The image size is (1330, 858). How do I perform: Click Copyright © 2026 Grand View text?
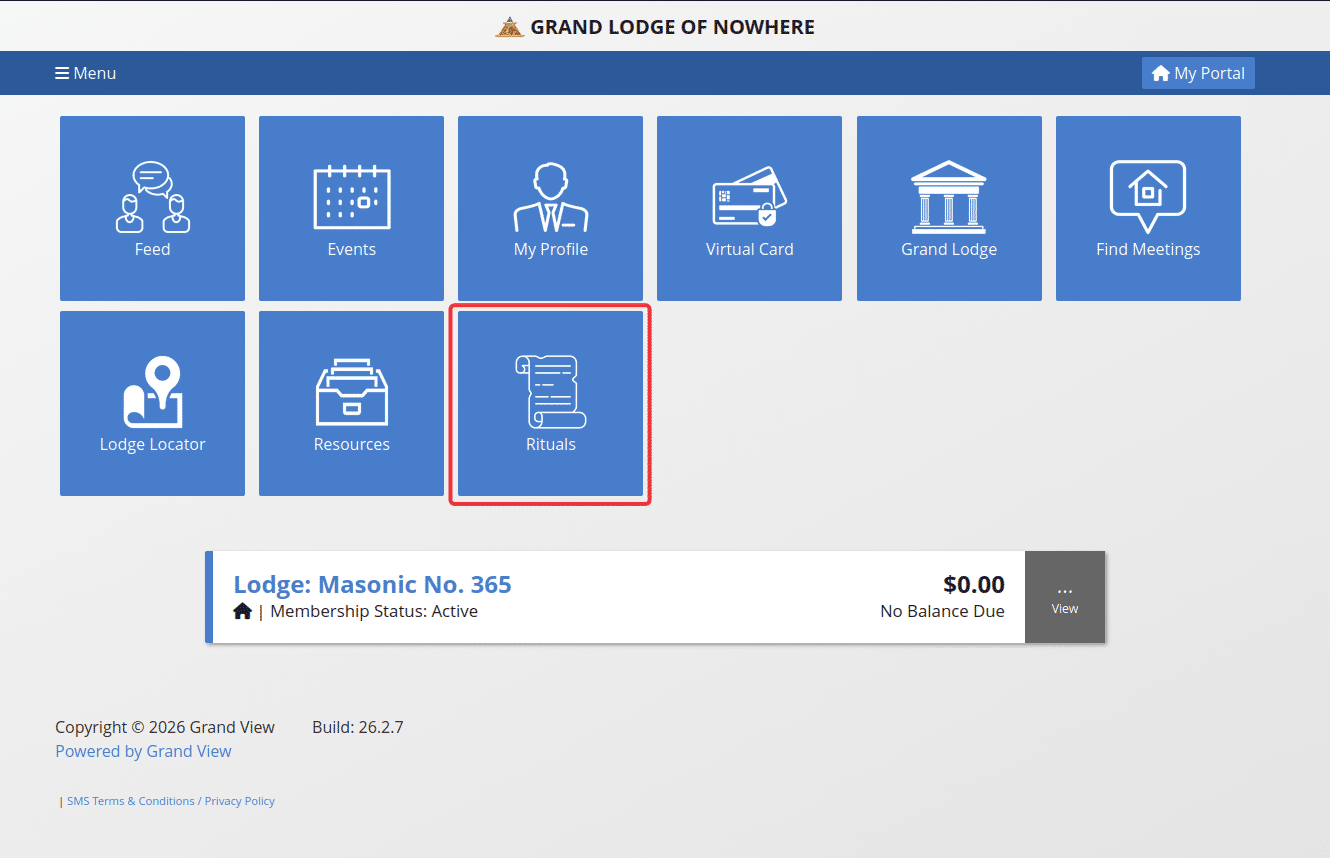tap(165, 727)
